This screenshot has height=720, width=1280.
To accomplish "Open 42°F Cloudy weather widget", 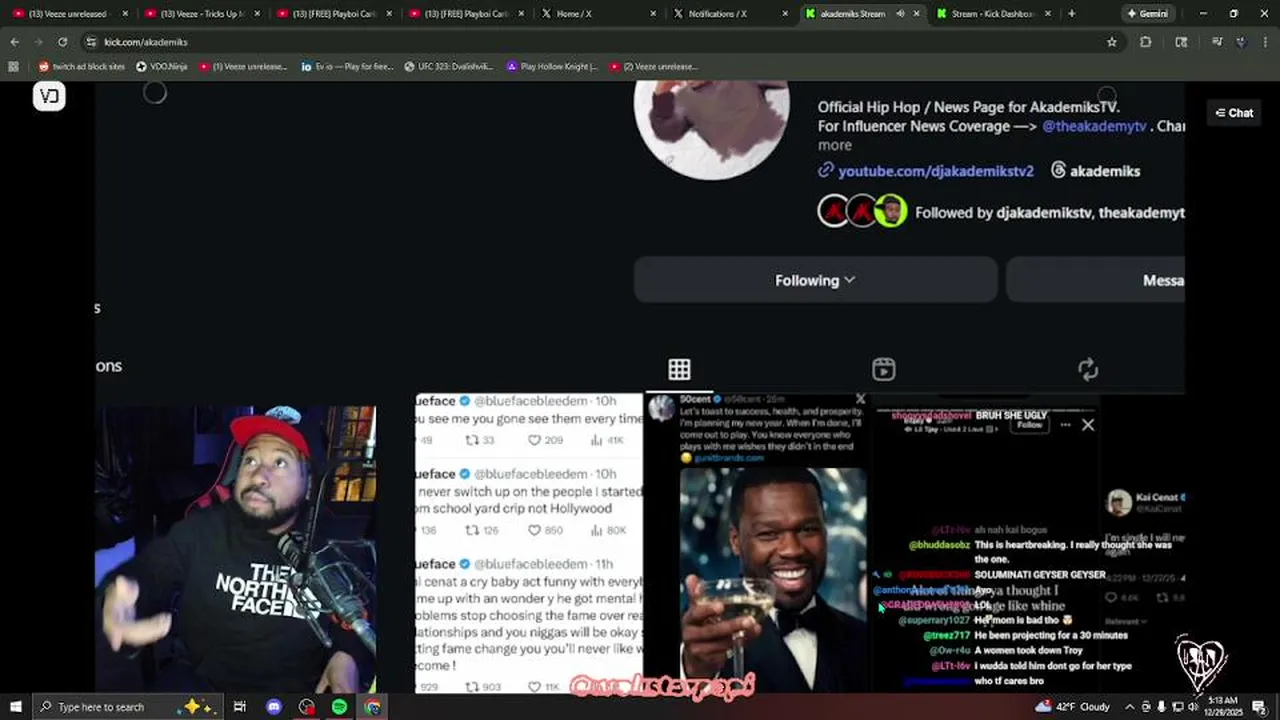I will 1075,707.
